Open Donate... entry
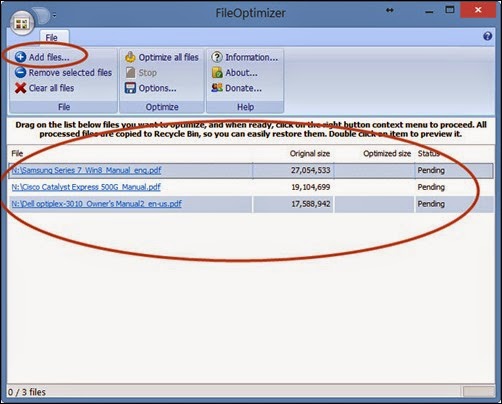This screenshot has width=502, height=404. (x=243, y=88)
